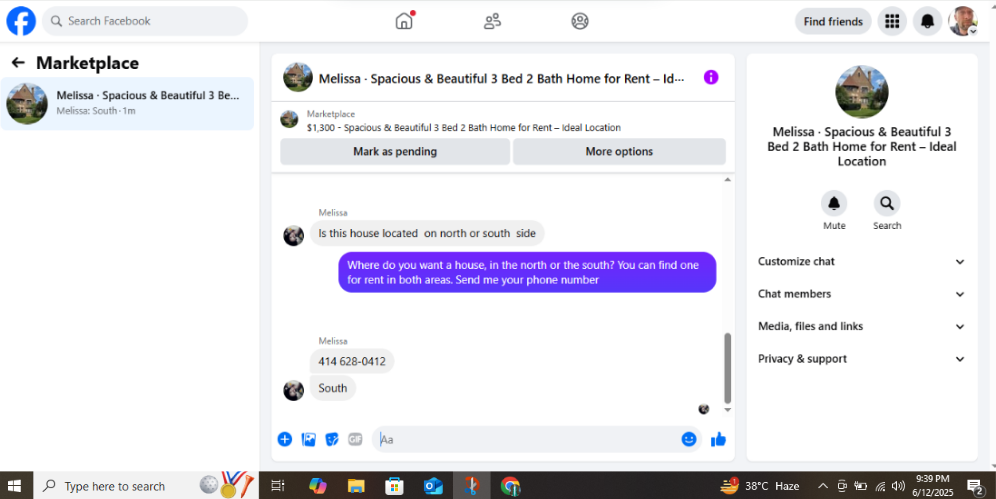Click the Search Facebook input field
The image size is (996, 499).
145,21
